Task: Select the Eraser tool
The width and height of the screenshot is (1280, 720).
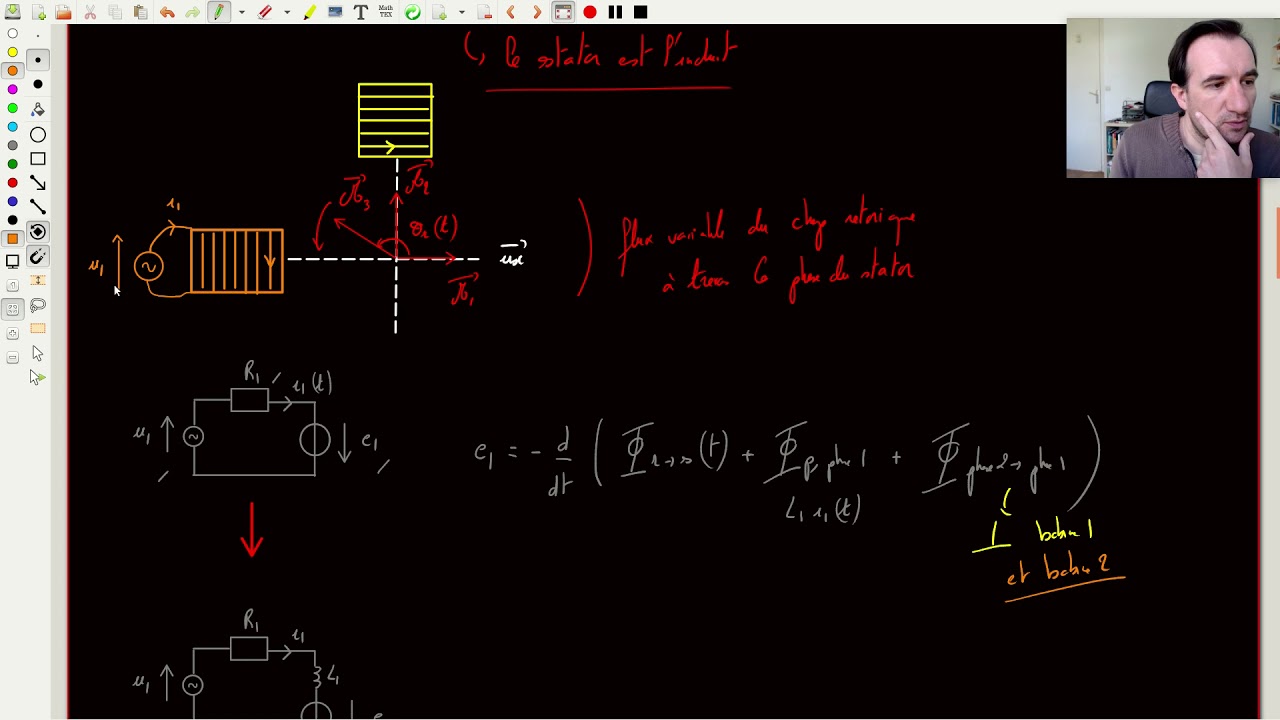Action: click(x=265, y=12)
